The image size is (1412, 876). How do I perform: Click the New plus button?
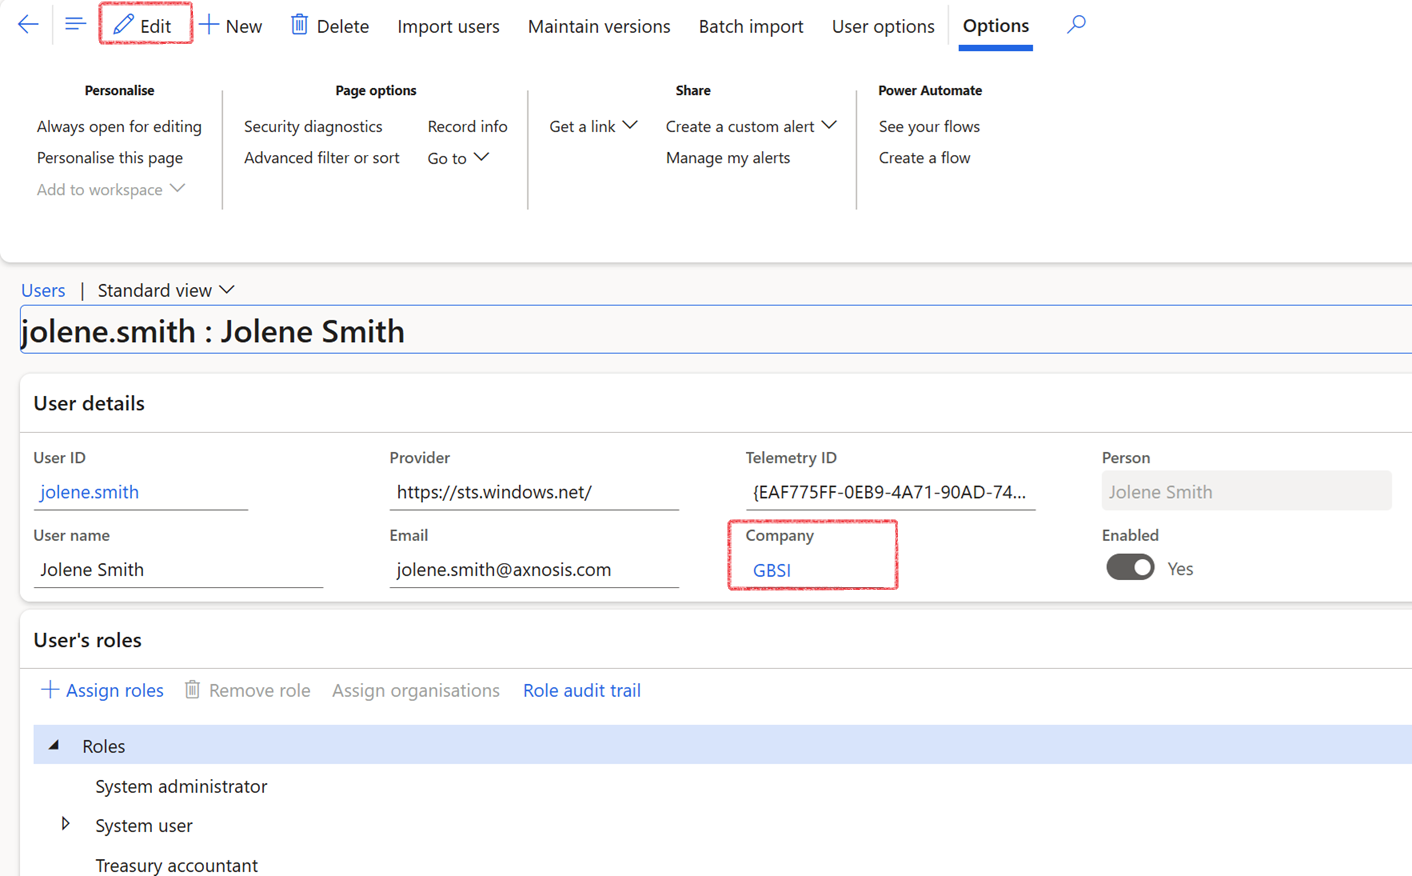(x=231, y=26)
